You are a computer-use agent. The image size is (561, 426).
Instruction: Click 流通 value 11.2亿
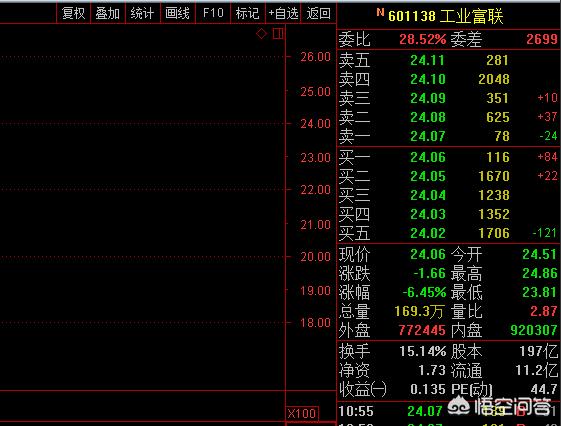(536, 370)
